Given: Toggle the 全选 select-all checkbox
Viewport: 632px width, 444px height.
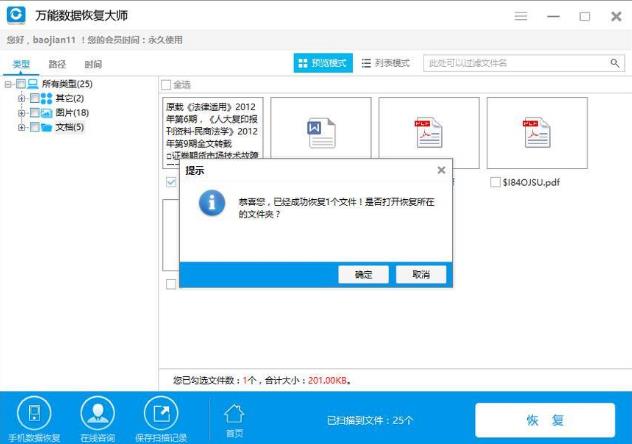Looking at the screenshot, I should pos(167,85).
